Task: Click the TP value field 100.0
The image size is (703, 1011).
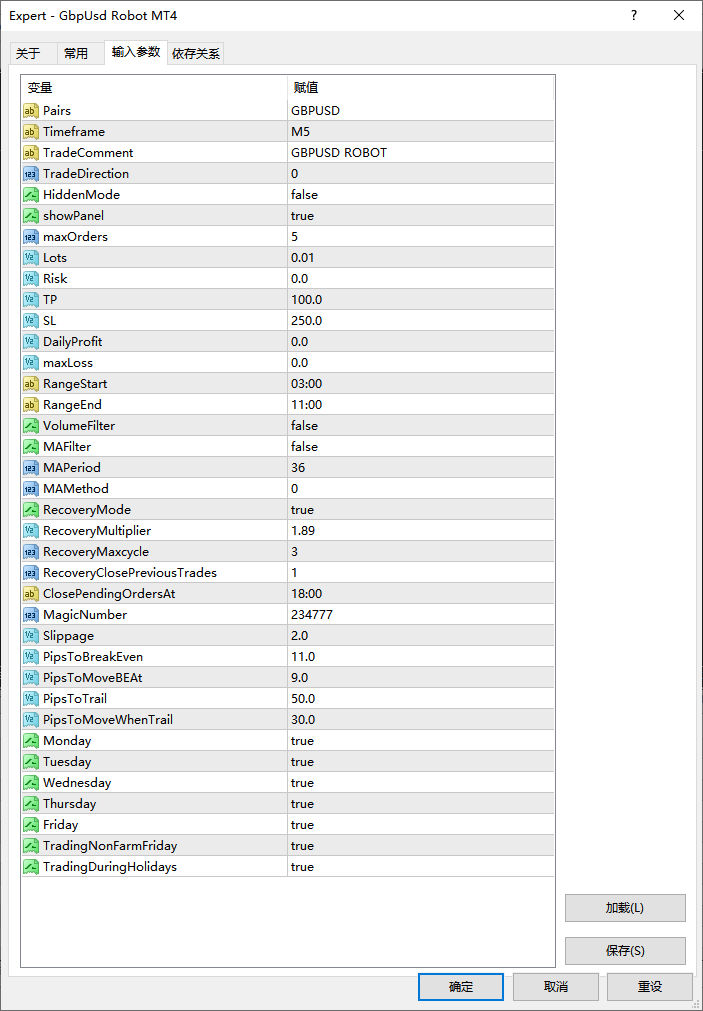Action: (x=420, y=299)
